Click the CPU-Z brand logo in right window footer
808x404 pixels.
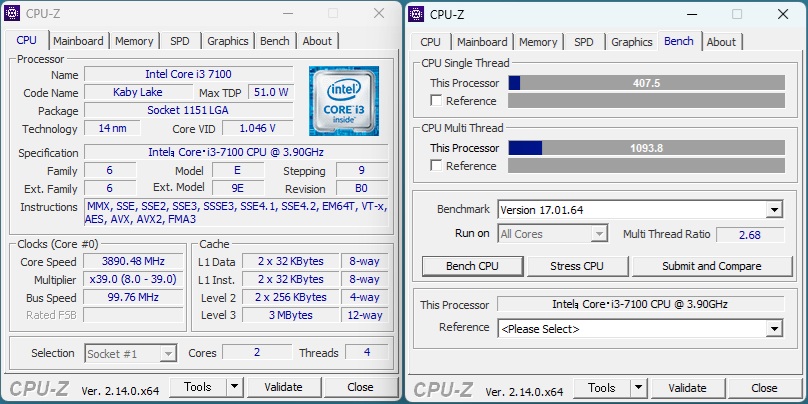click(443, 390)
